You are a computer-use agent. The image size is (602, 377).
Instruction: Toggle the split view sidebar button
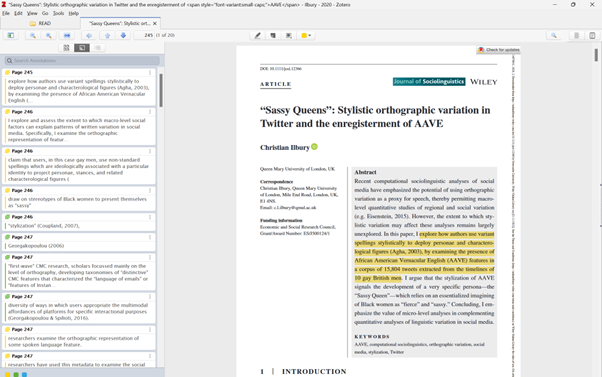tap(592, 35)
